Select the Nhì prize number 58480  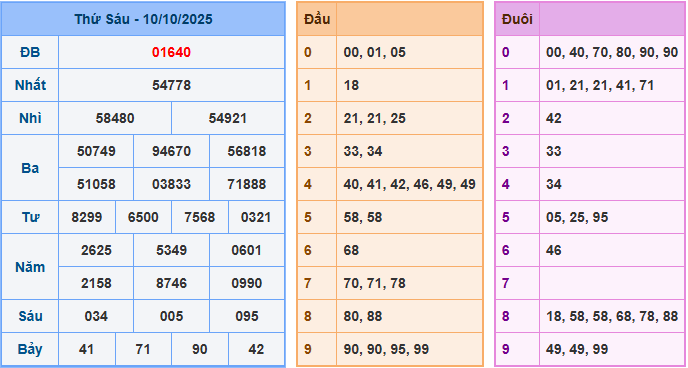point(115,118)
